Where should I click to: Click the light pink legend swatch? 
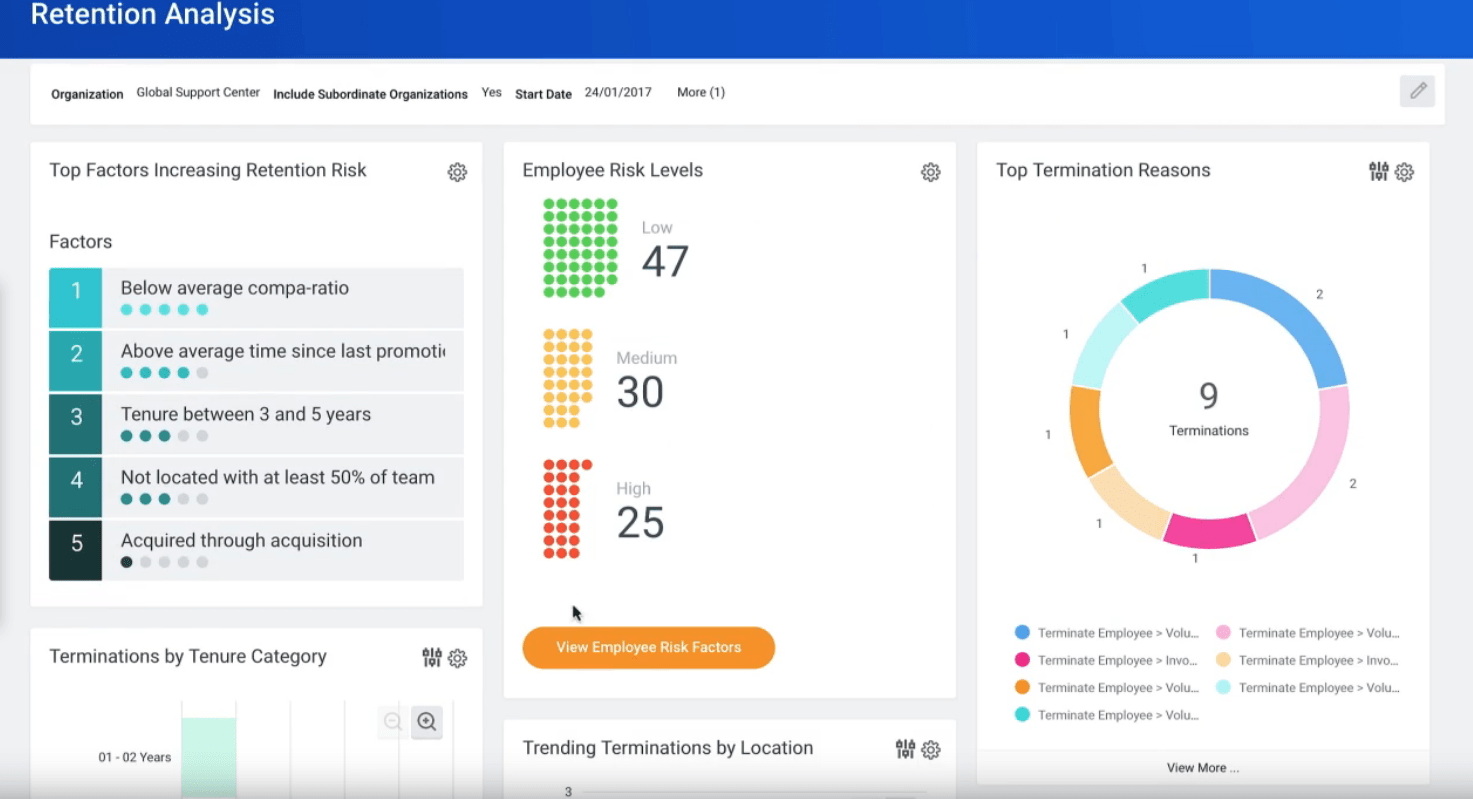coord(1223,632)
